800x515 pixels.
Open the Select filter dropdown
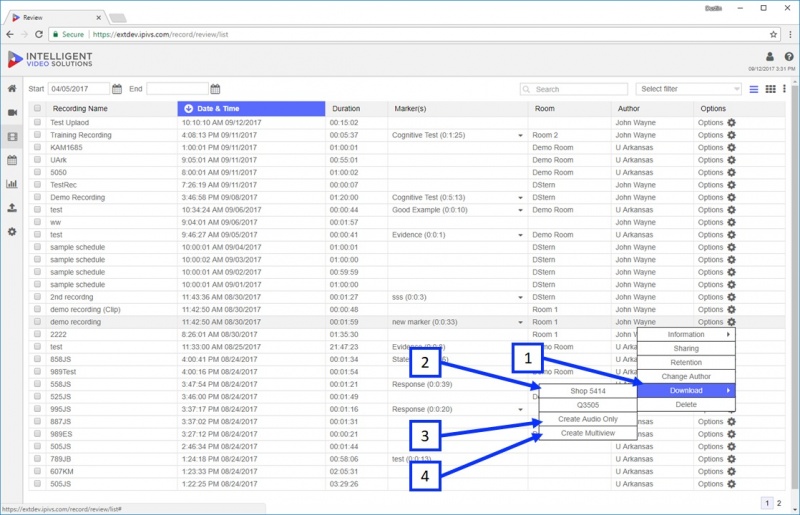(688, 89)
